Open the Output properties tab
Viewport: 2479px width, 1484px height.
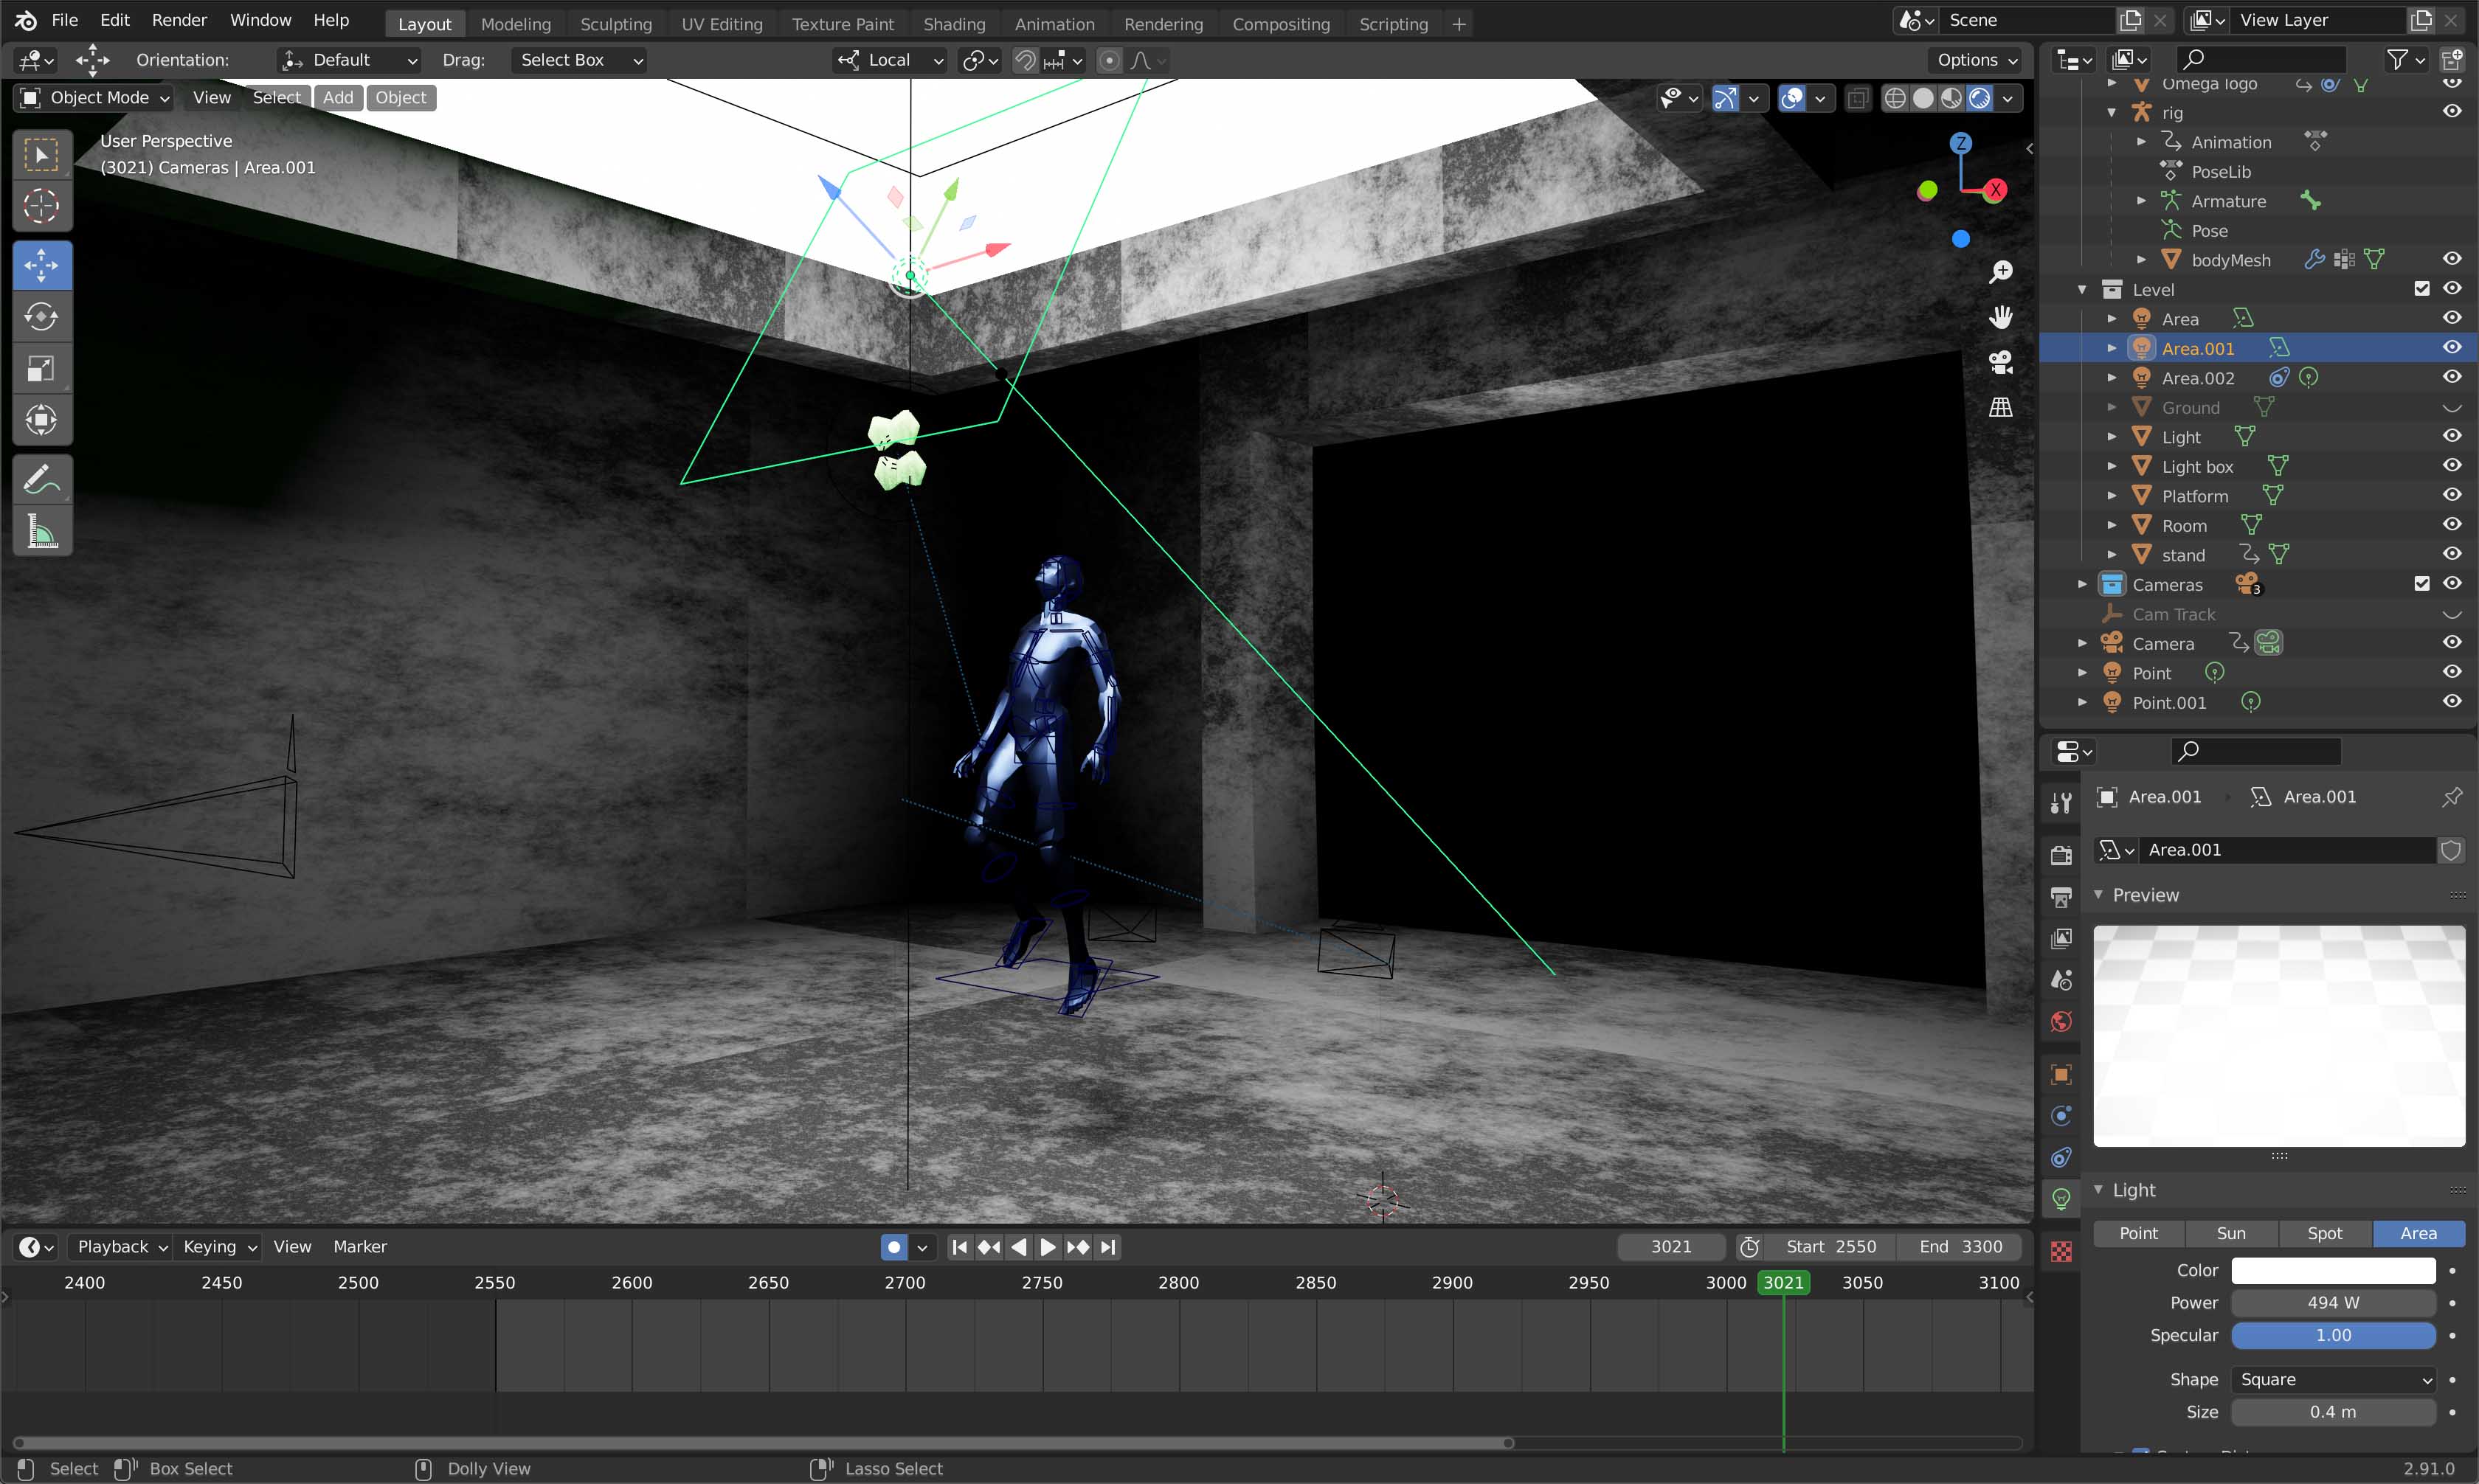click(2061, 897)
